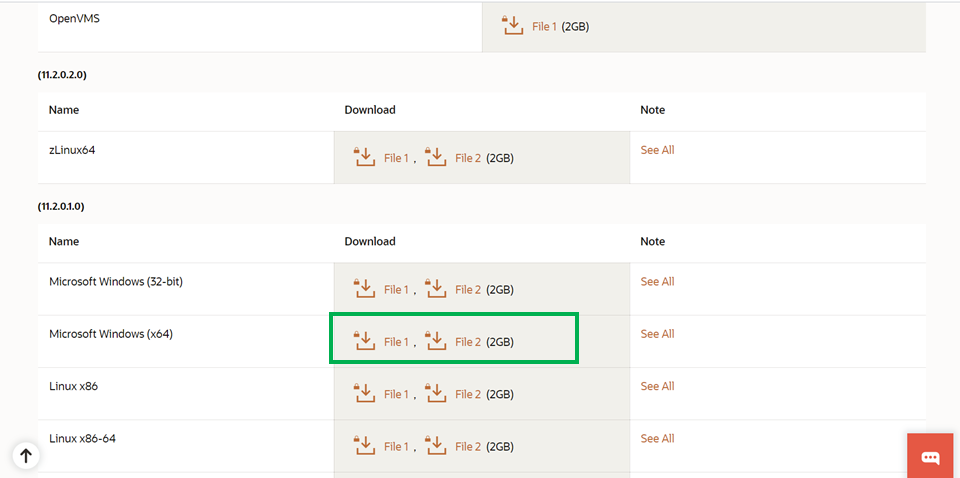Open Microsoft Windows (x64) File 2 link
This screenshot has width=960, height=478.
[x=468, y=342]
